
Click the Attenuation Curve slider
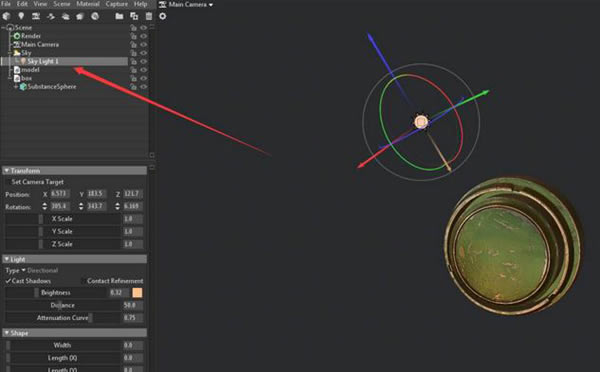63,318
